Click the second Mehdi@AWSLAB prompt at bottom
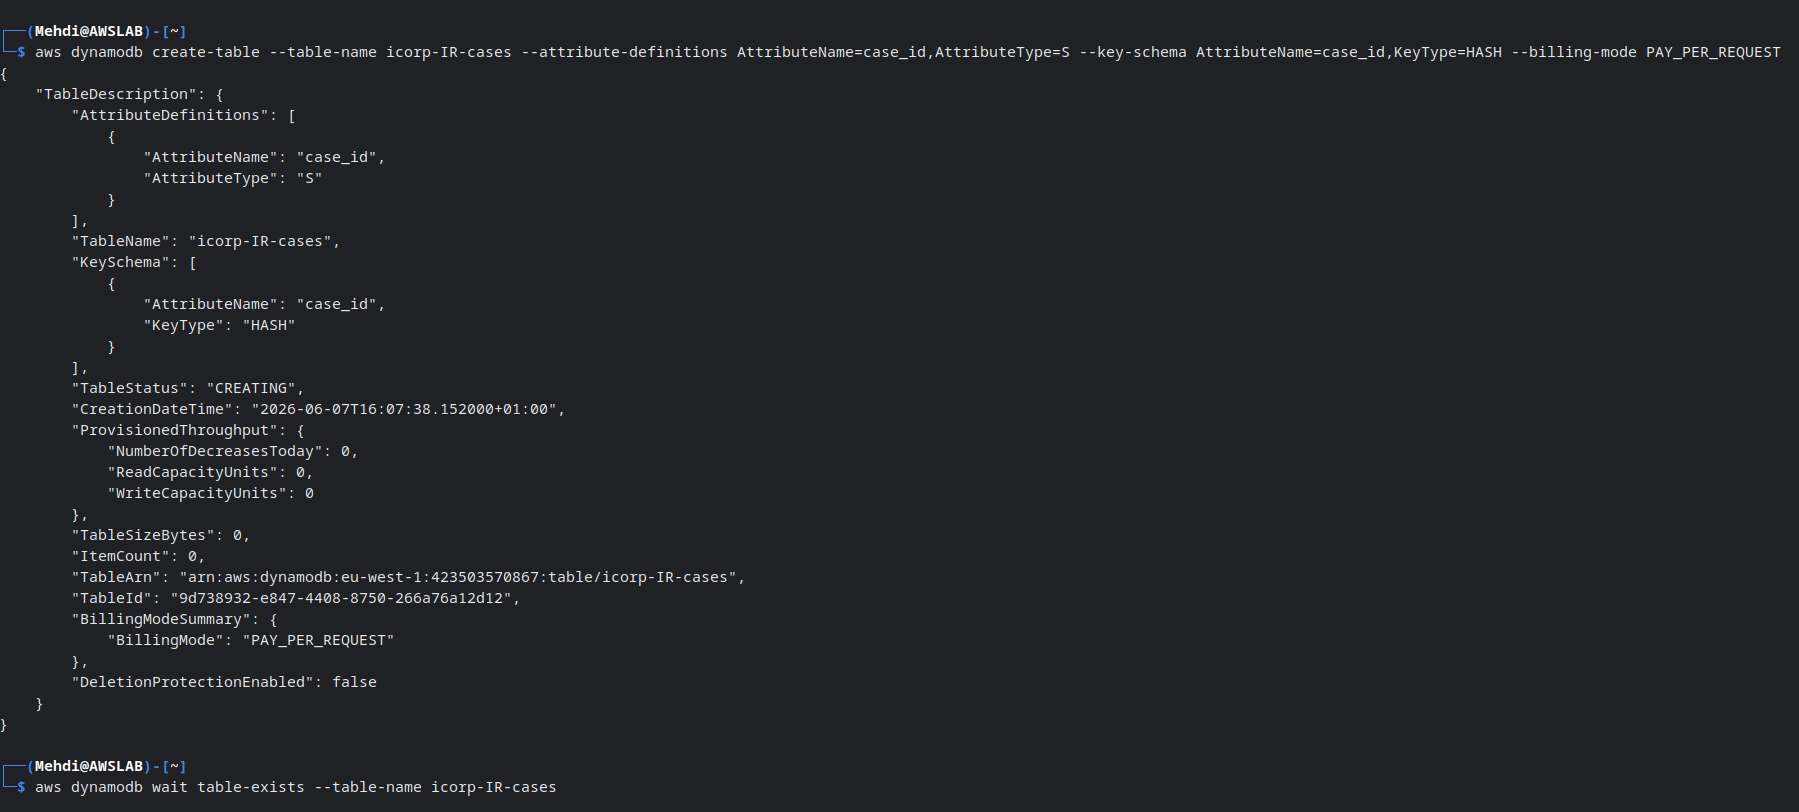Image resolution: width=1799 pixels, height=812 pixels. [x=89, y=766]
